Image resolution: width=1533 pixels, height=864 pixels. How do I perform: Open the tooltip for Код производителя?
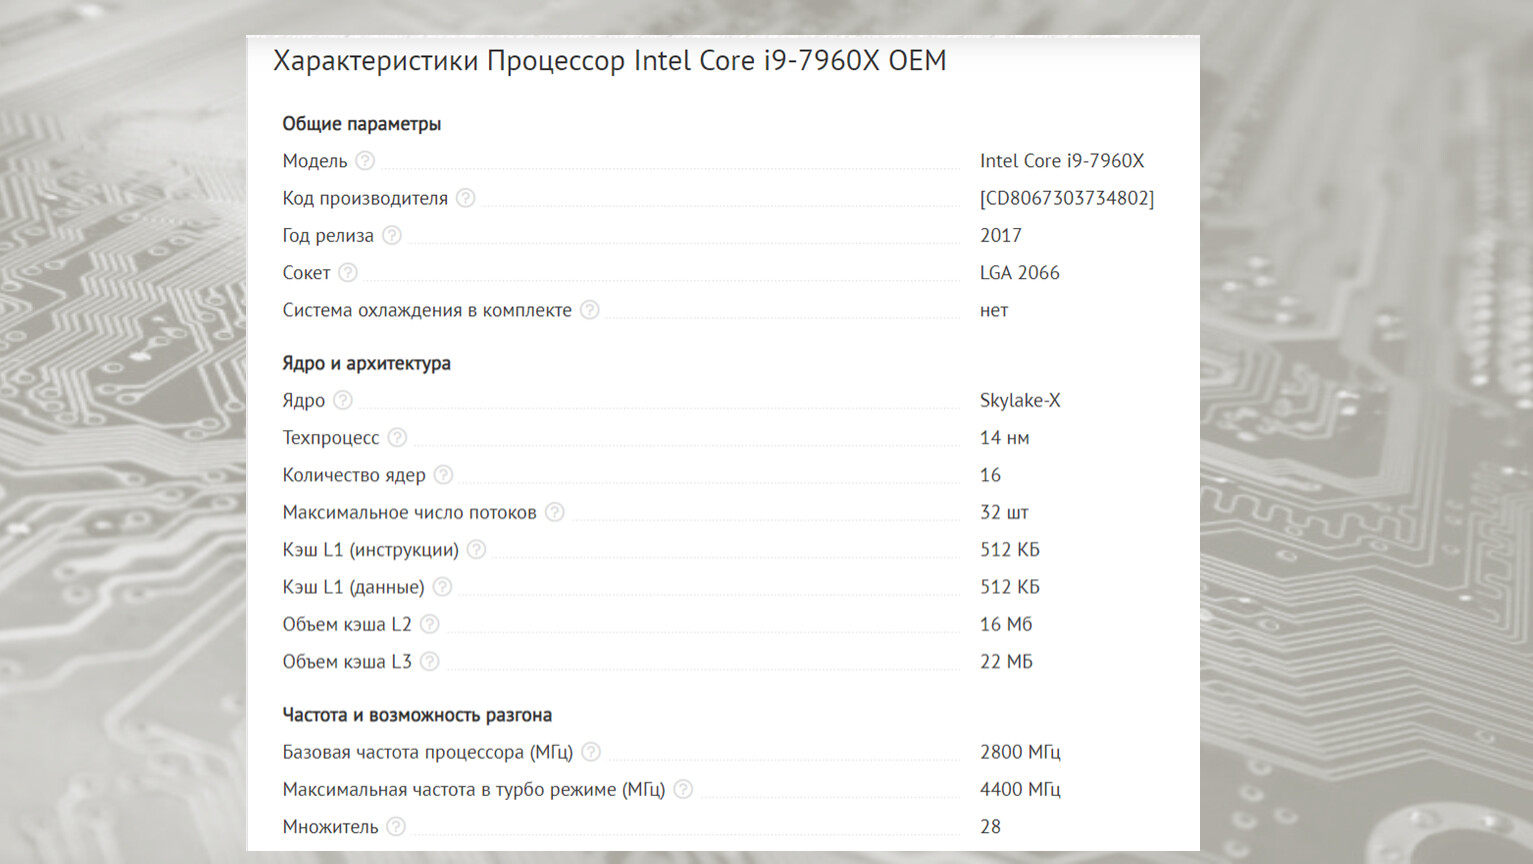click(466, 198)
